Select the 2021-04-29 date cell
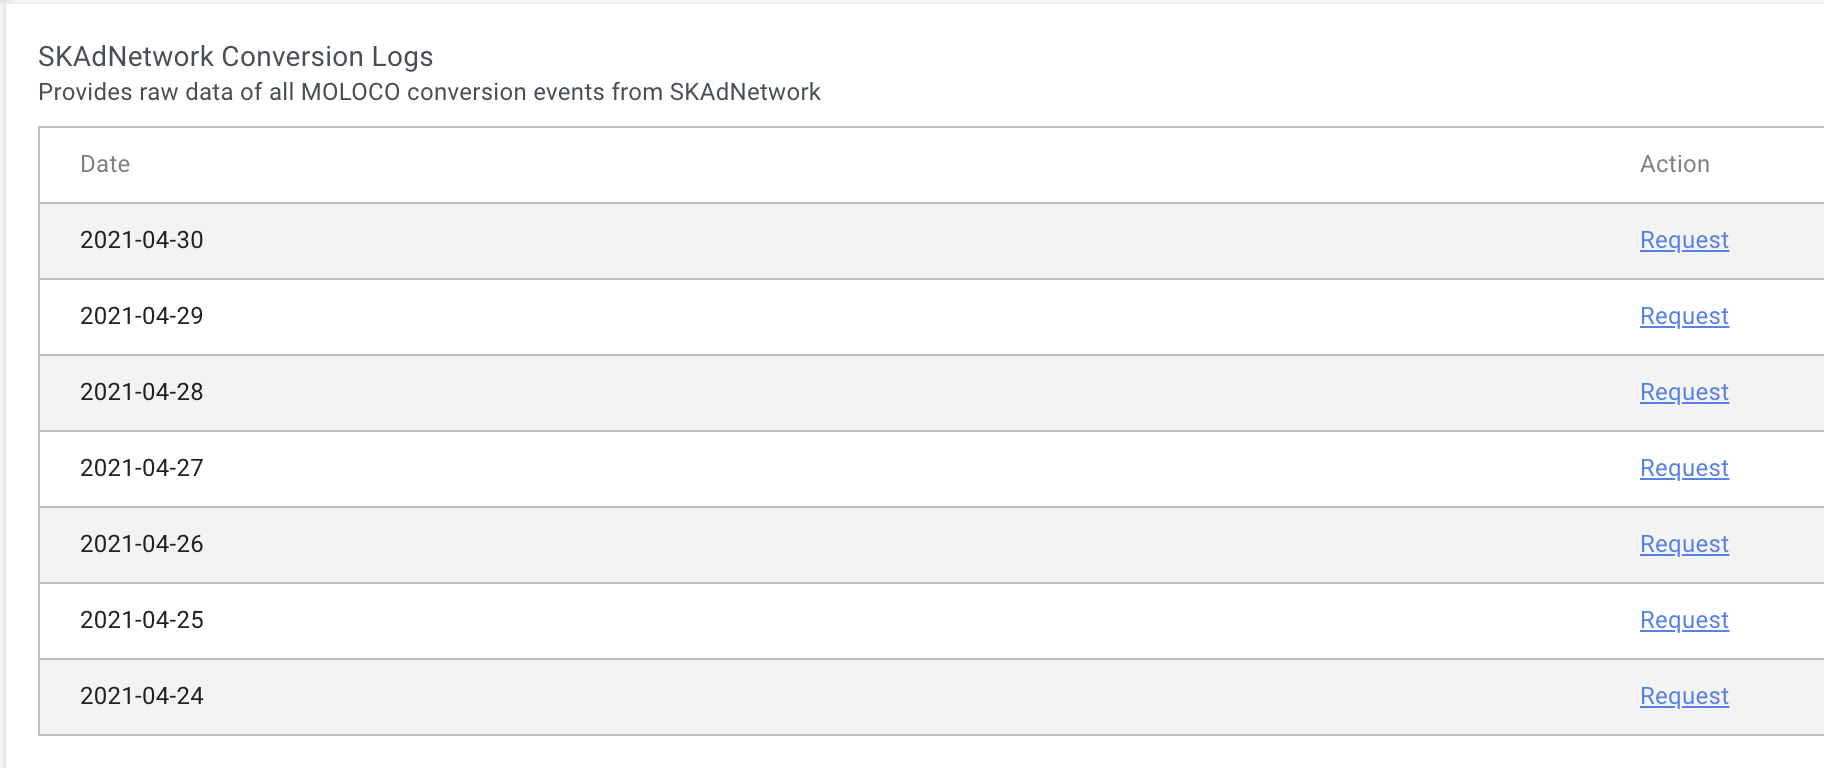 [x=142, y=316]
